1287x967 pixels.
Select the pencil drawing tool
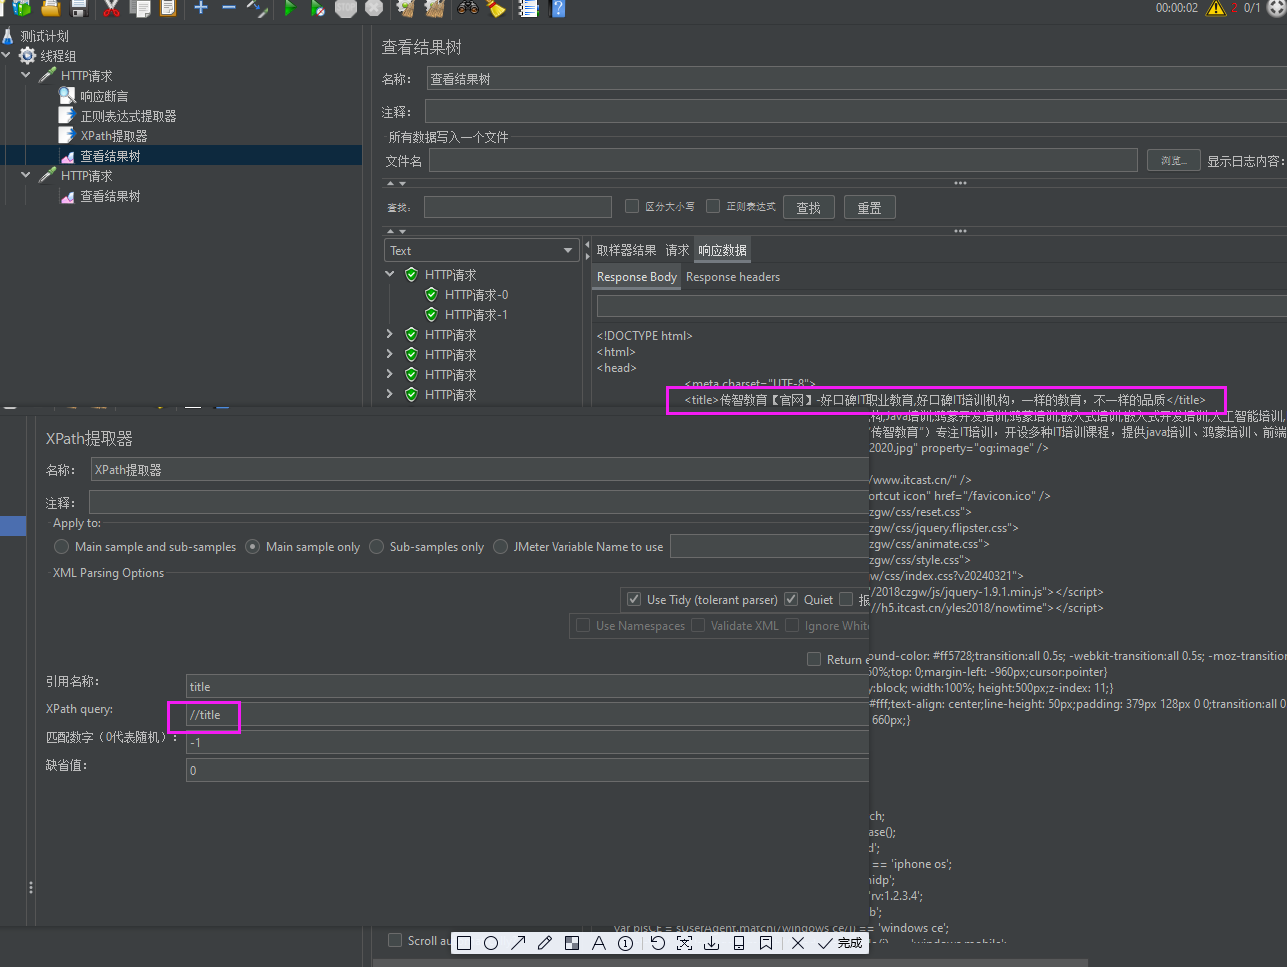545,943
